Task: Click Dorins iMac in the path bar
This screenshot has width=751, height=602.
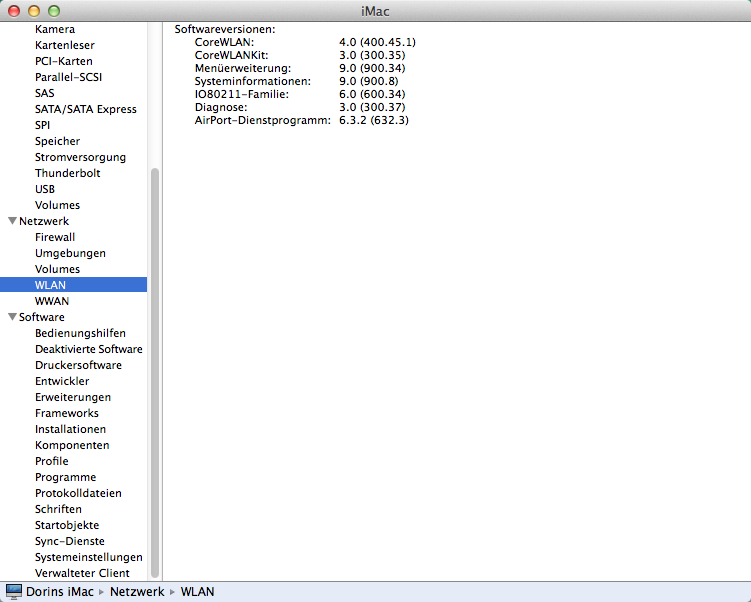Action: click(60, 592)
